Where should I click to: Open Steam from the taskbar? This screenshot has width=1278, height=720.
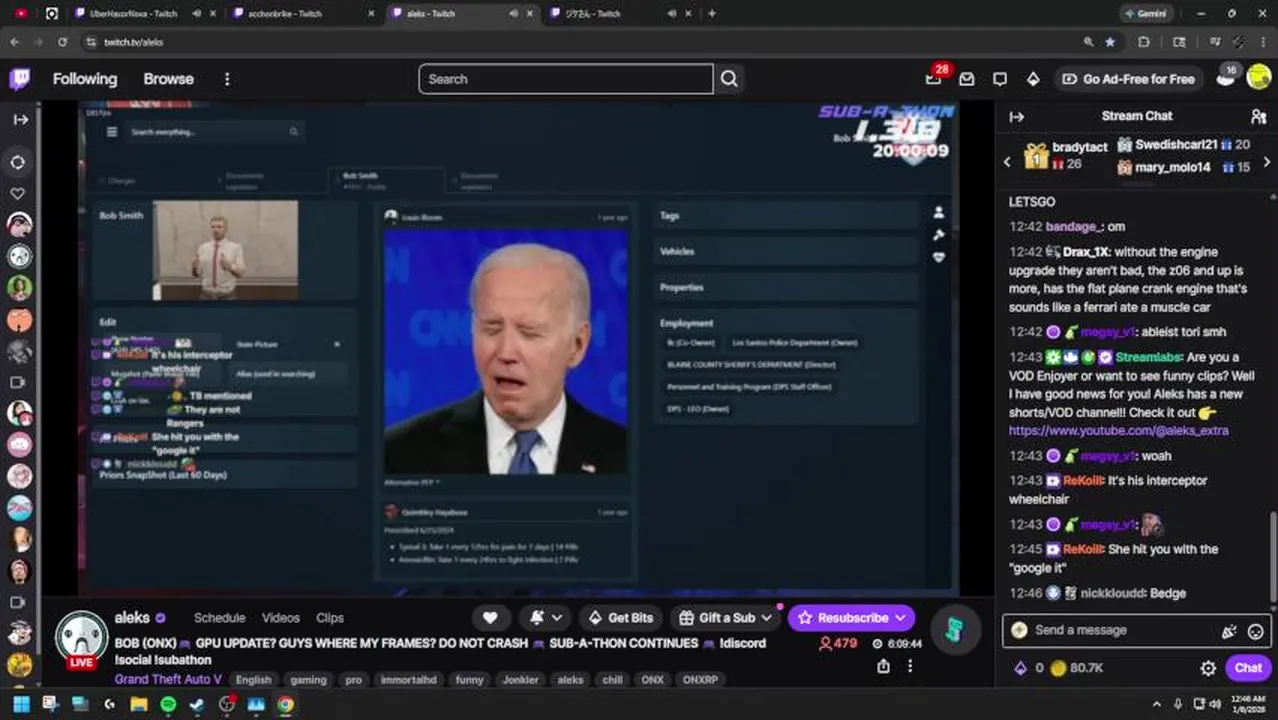click(x=197, y=704)
